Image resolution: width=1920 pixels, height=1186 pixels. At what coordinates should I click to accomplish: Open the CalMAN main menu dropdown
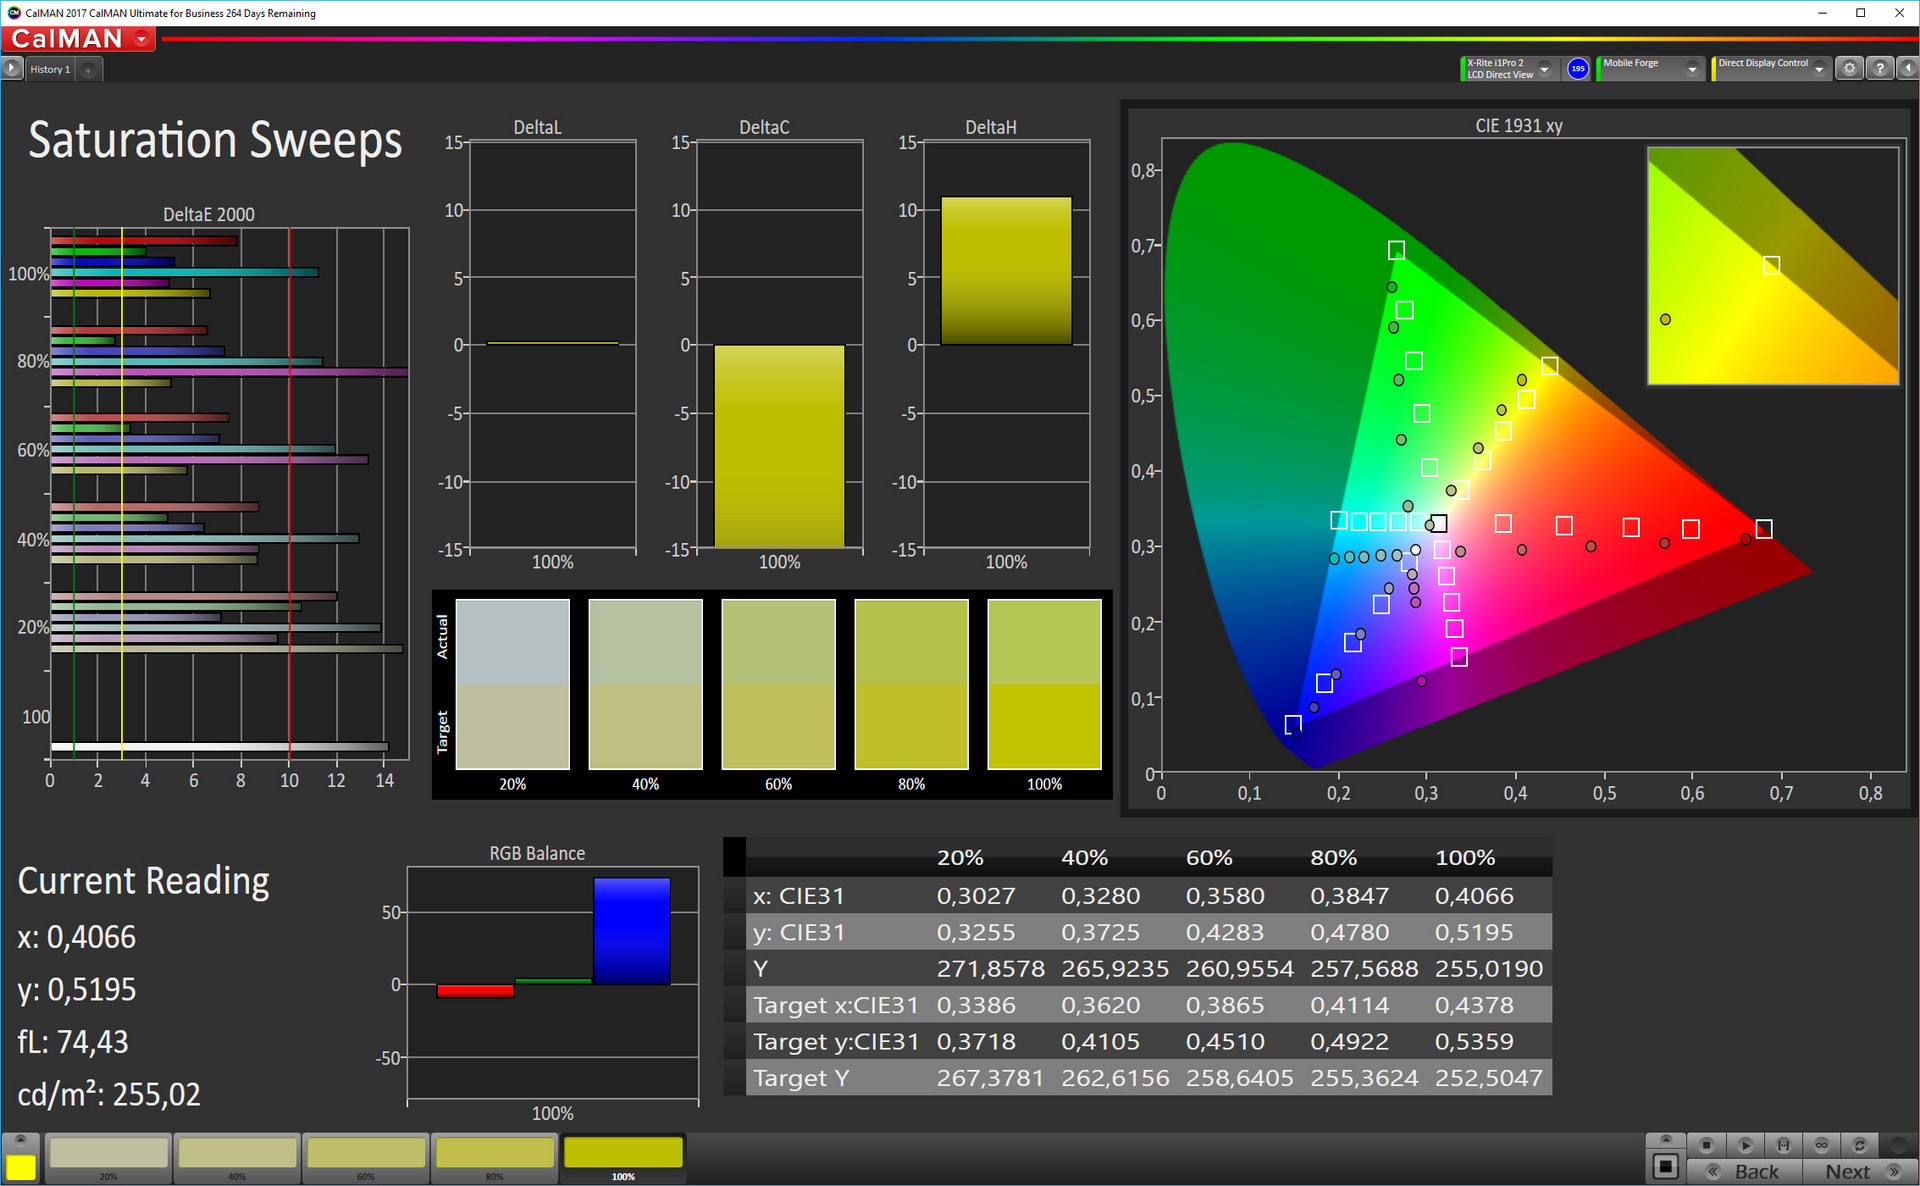click(x=142, y=39)
